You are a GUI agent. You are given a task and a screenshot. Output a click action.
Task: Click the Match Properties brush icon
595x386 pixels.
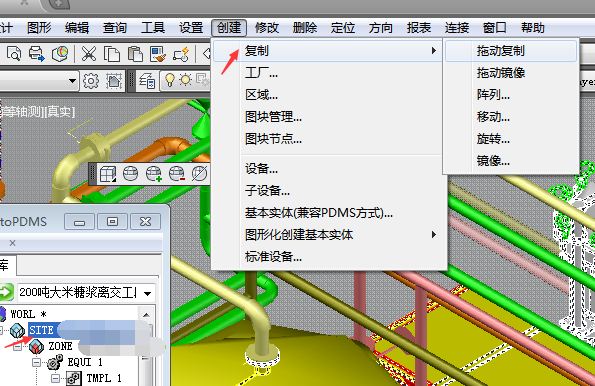pyautogui.click(x=158, y=54)
